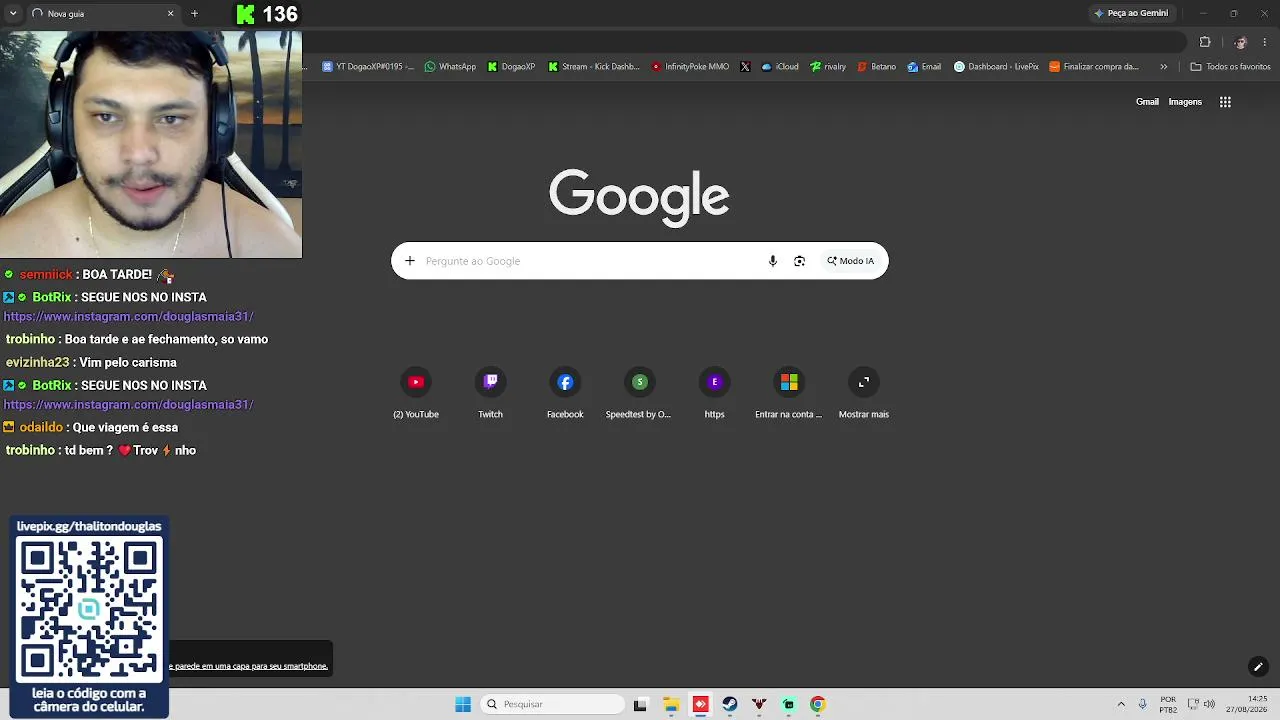The width and height of the screenshot is (1280, 720).
Task: Open the Windows Start menu
Action: pyautogui.click(x=463, y=704)
